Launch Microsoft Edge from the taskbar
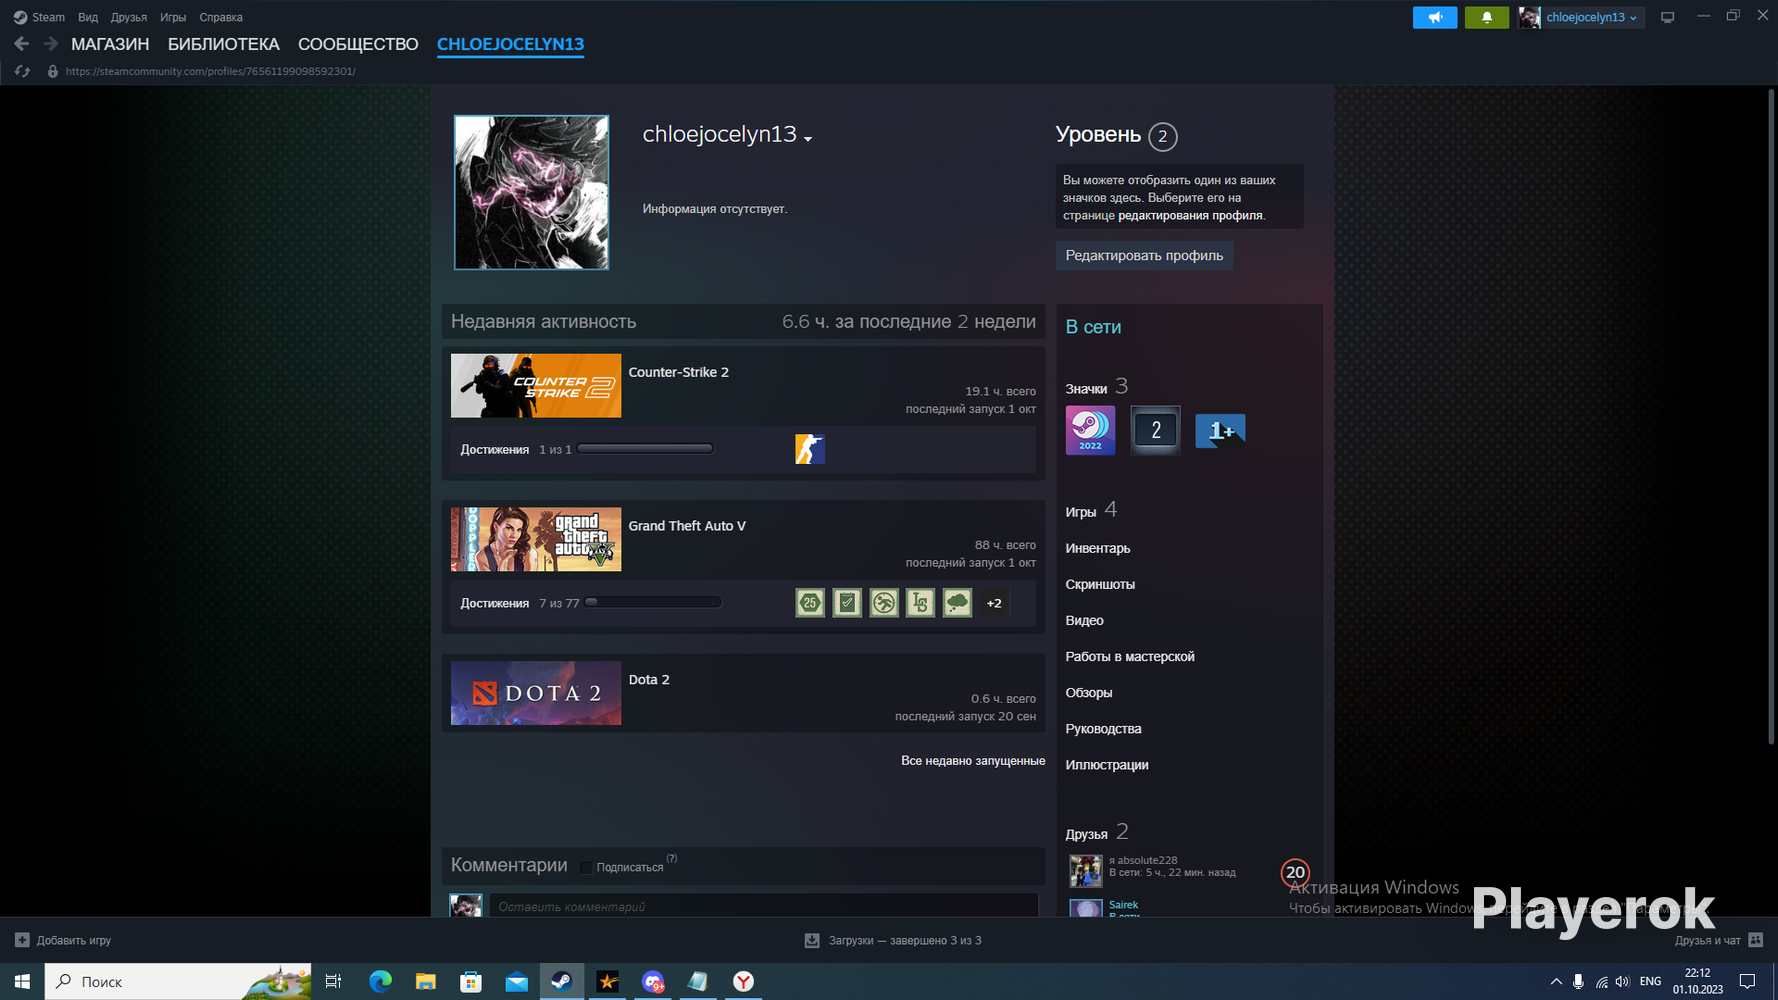This screenshot has width=1778, height=1000. [380, 981]
